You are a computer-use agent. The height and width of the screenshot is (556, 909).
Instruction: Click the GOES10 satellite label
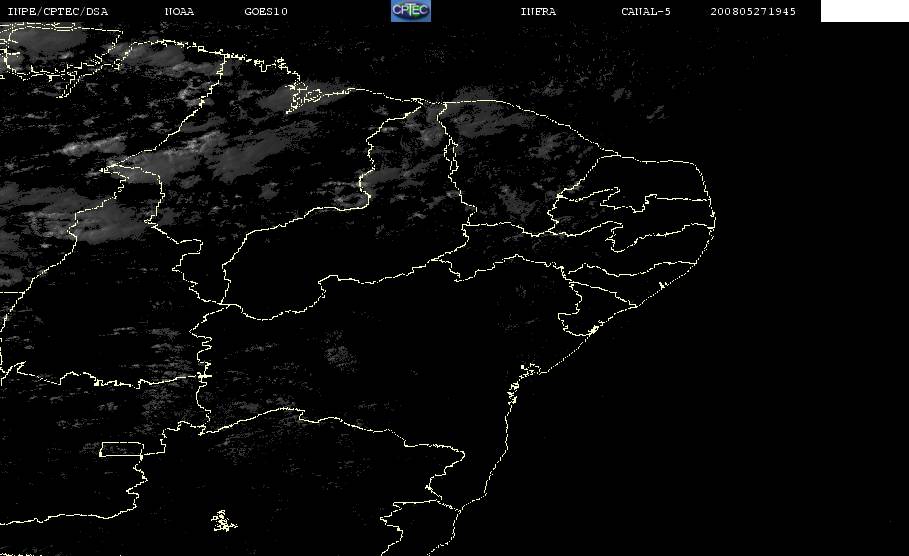(266, 12)
